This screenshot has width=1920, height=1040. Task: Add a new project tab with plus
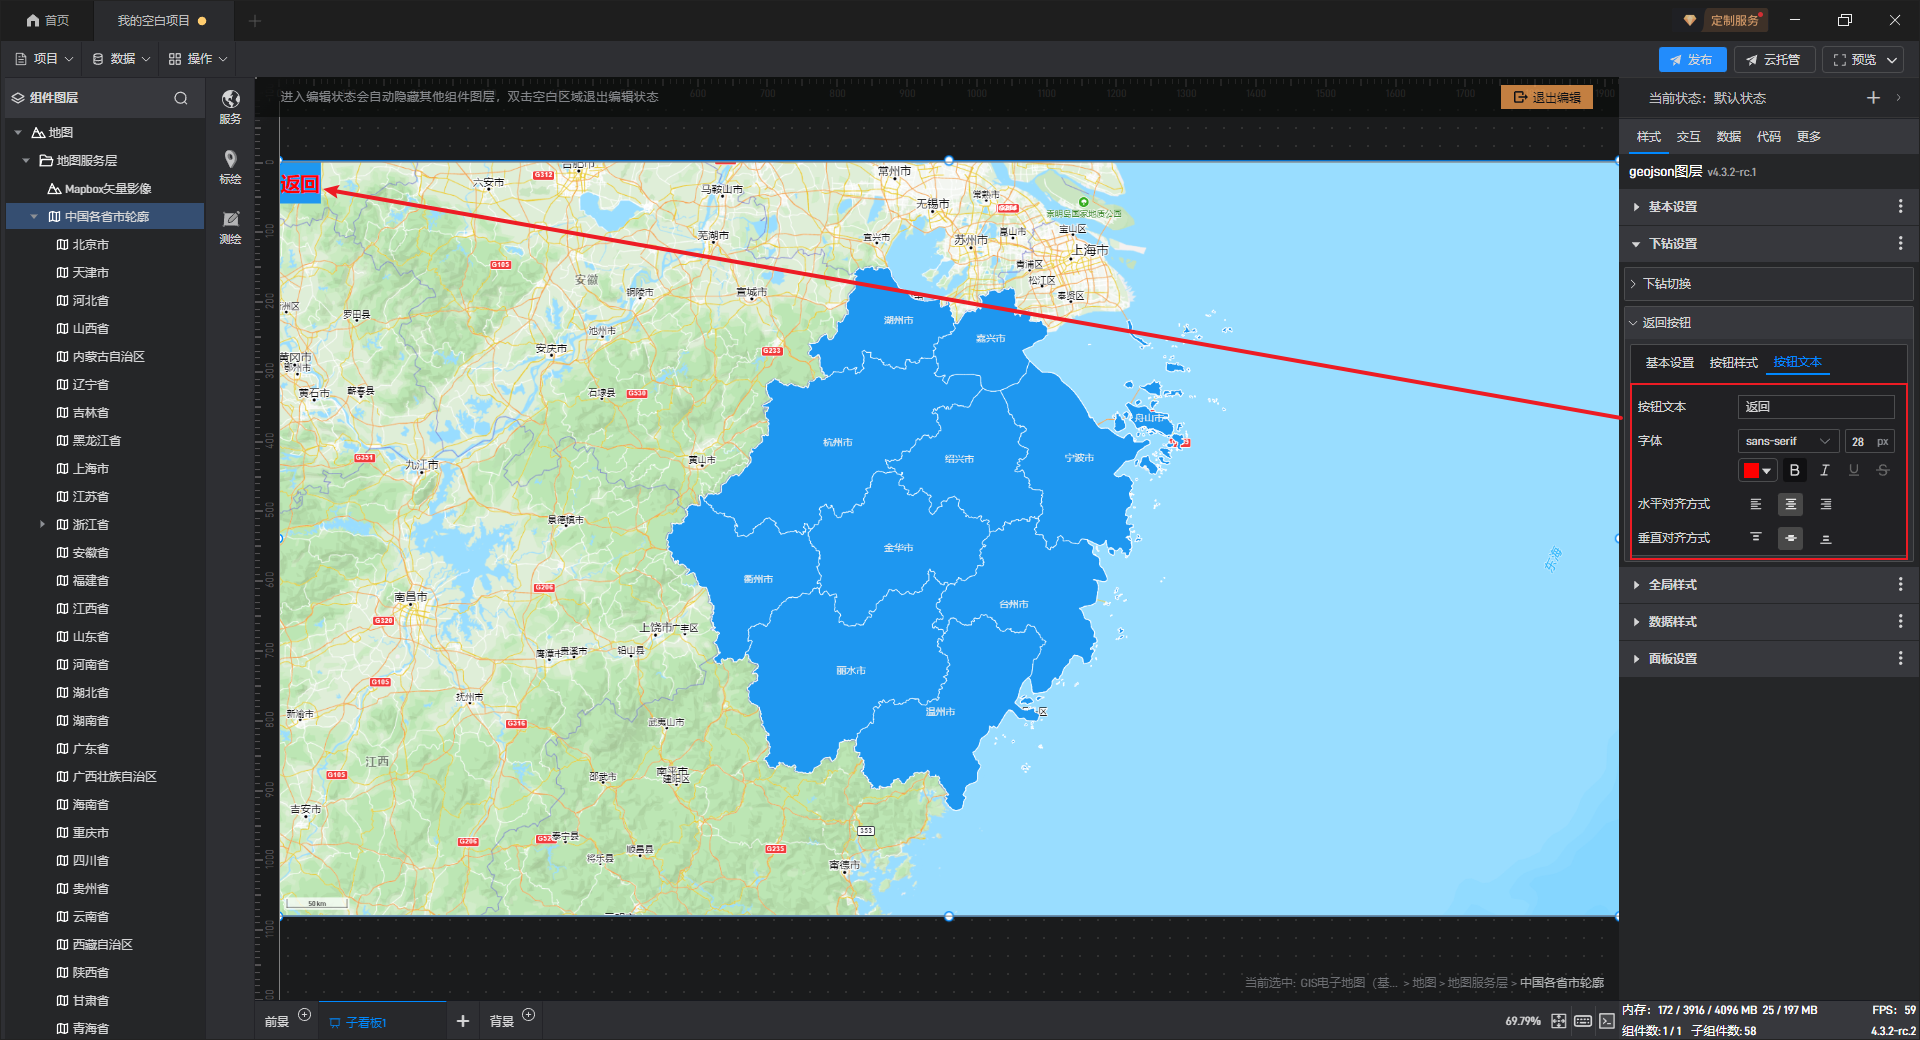[x=255, y=20]
